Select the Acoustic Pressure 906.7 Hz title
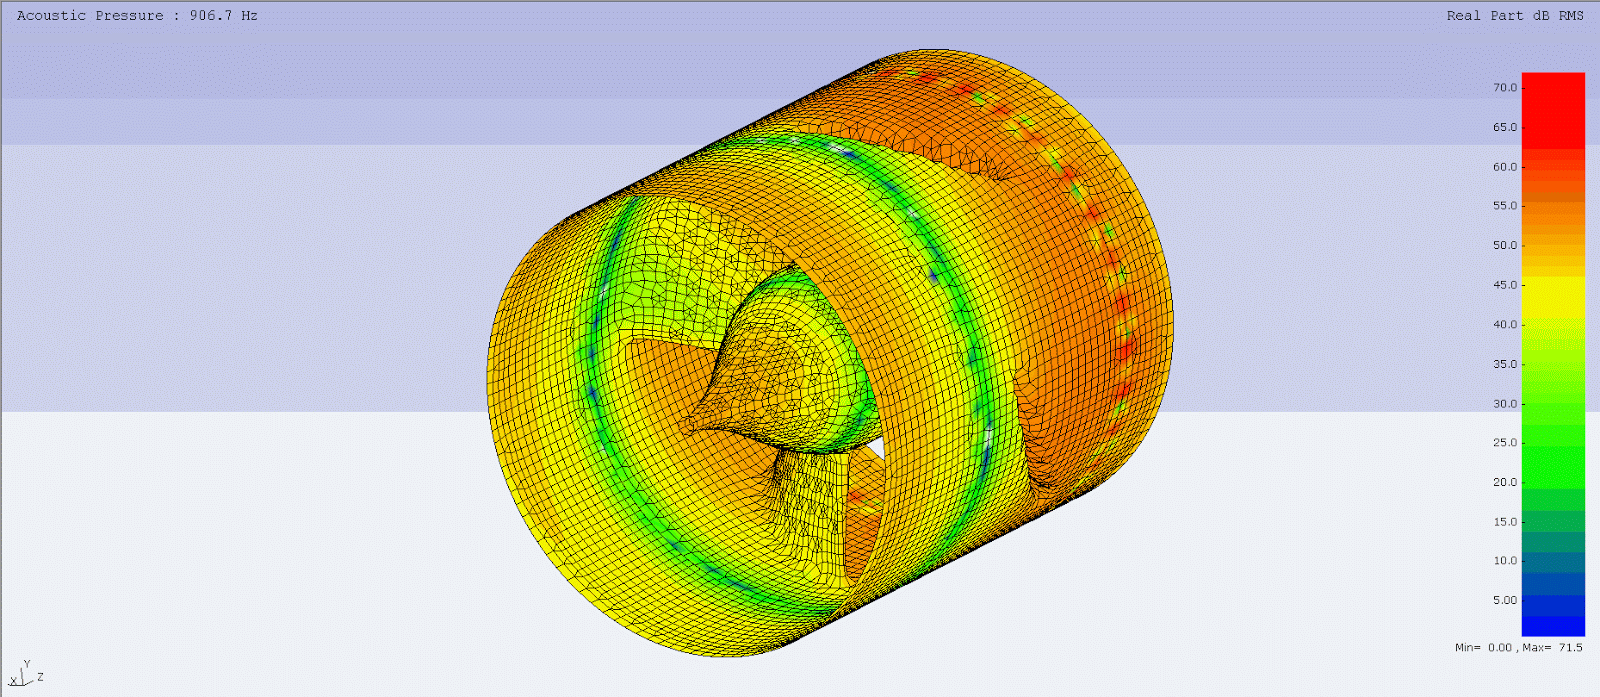 [x=137, y=15]
